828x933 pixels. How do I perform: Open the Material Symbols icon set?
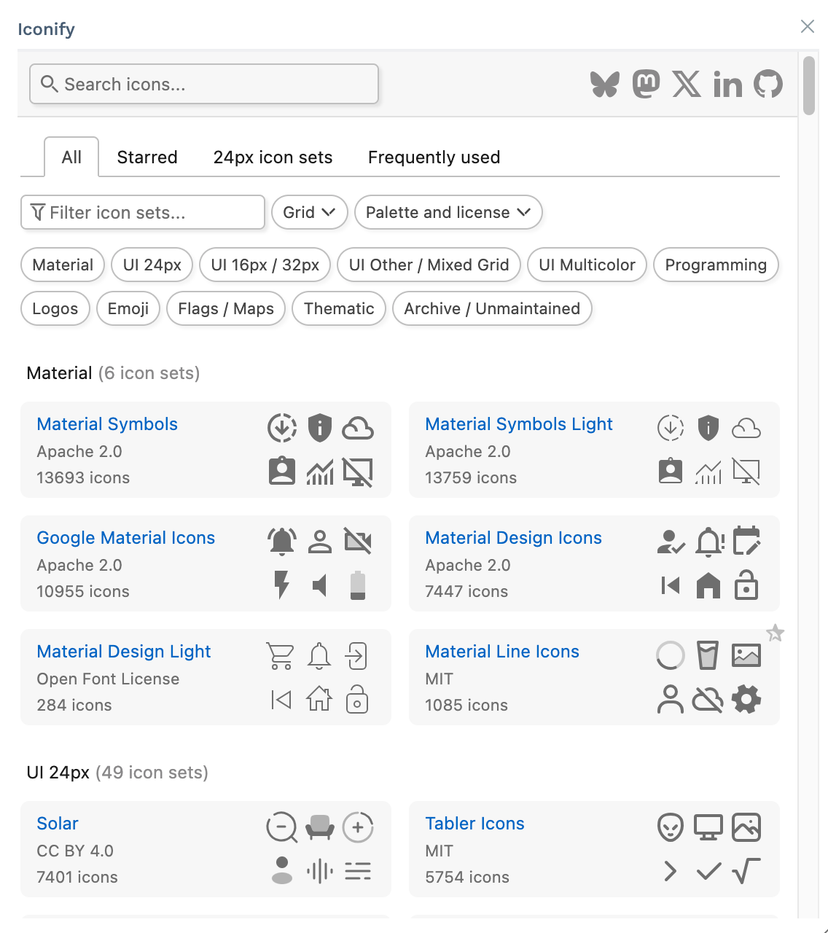107,424
